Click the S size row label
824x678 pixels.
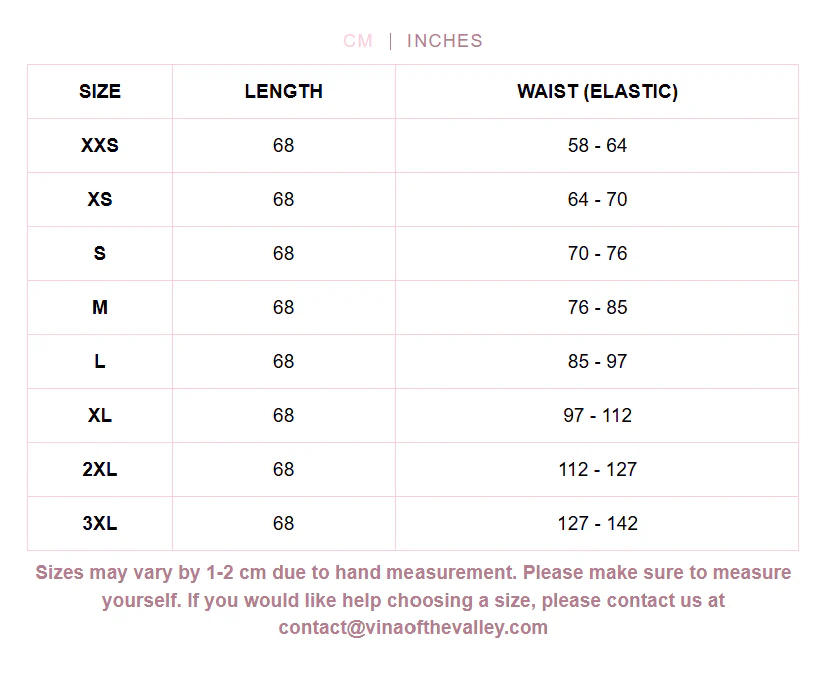coord(100,253)
